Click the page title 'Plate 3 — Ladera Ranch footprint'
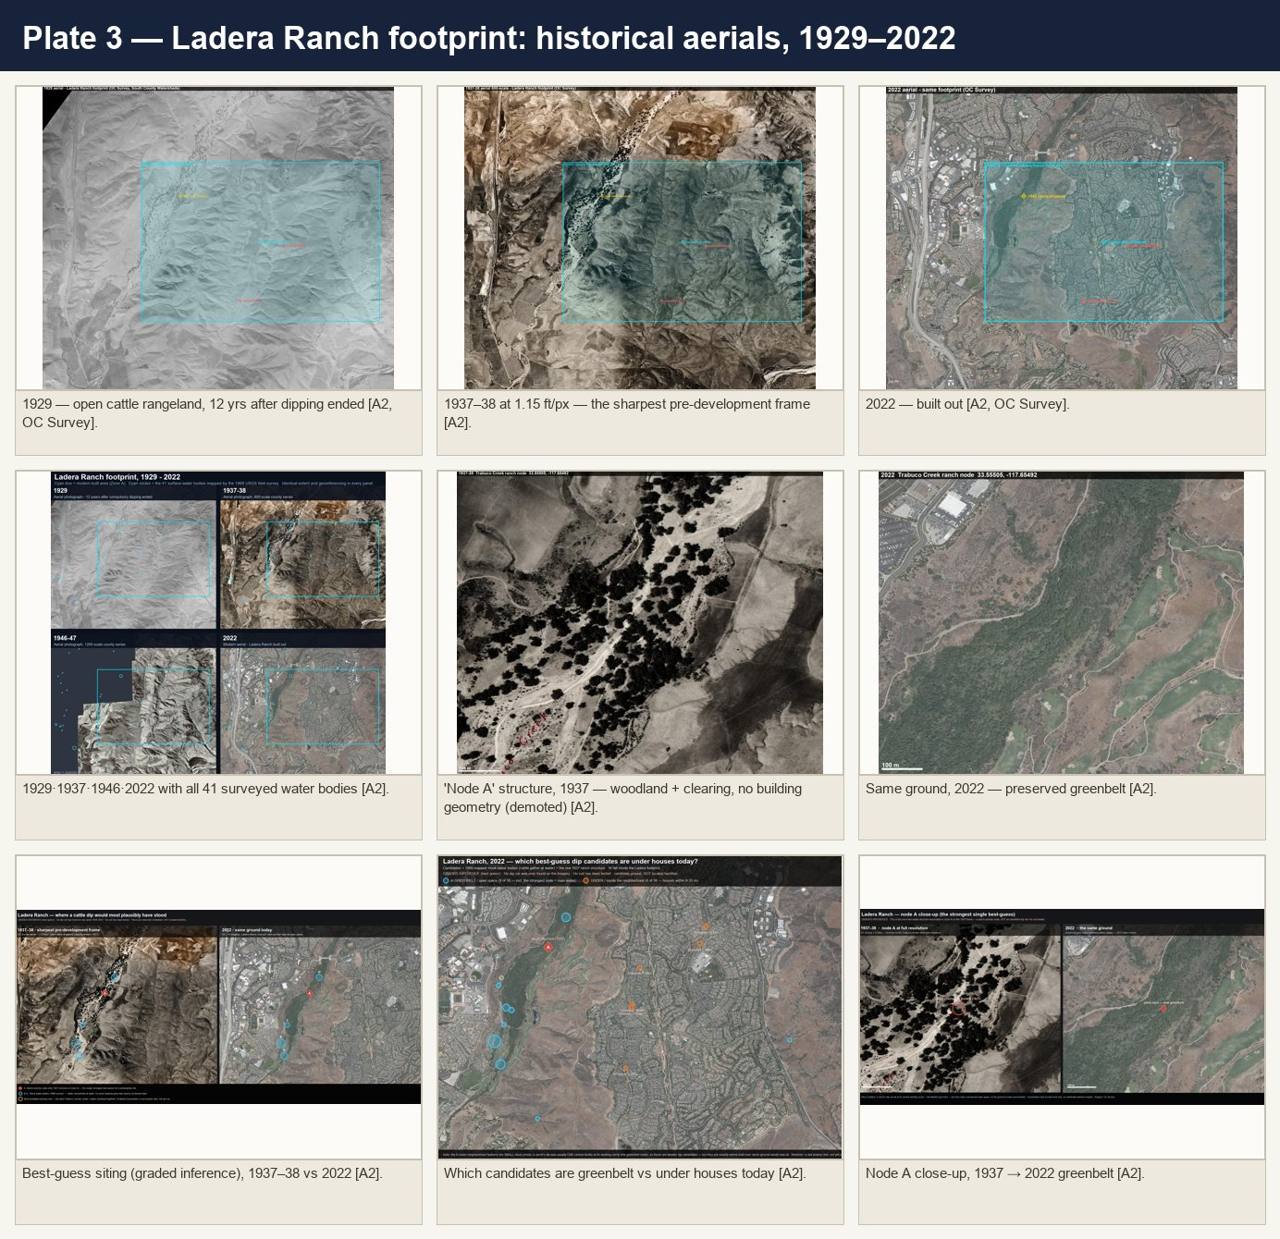The image size is (1280, 1239). click(489, 38)
